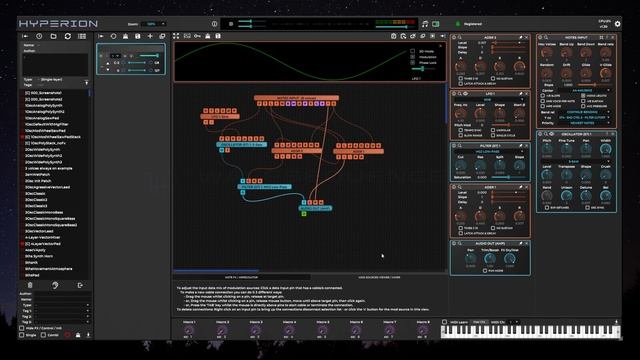Click the pin icon on AUDIO OUT panel
Image resolution: width=640 pixels, height=360 pixels.
coord(520,243)
